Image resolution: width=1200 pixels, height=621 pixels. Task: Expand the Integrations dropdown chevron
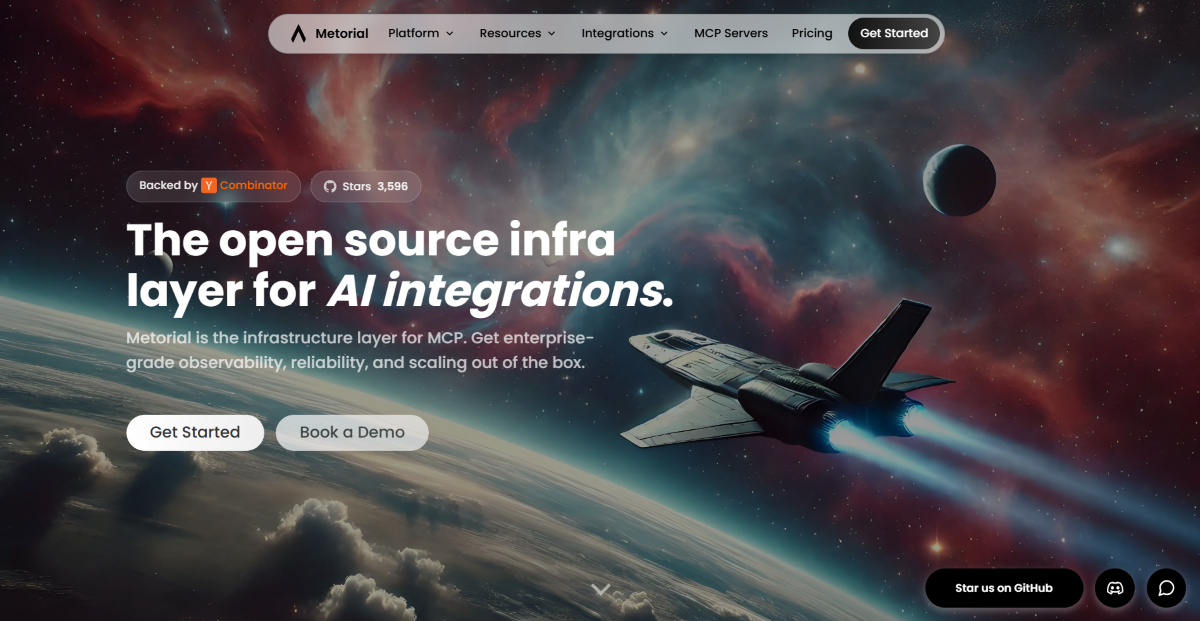click(x=664, y=34)
